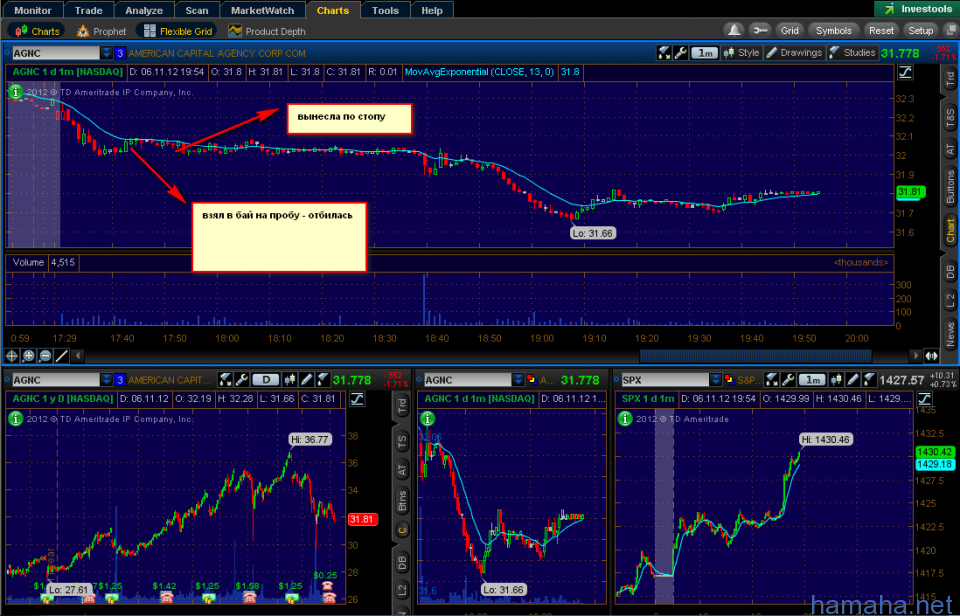
Task: Click the zoom in magnifier icon
Action: tap(28, 356)
